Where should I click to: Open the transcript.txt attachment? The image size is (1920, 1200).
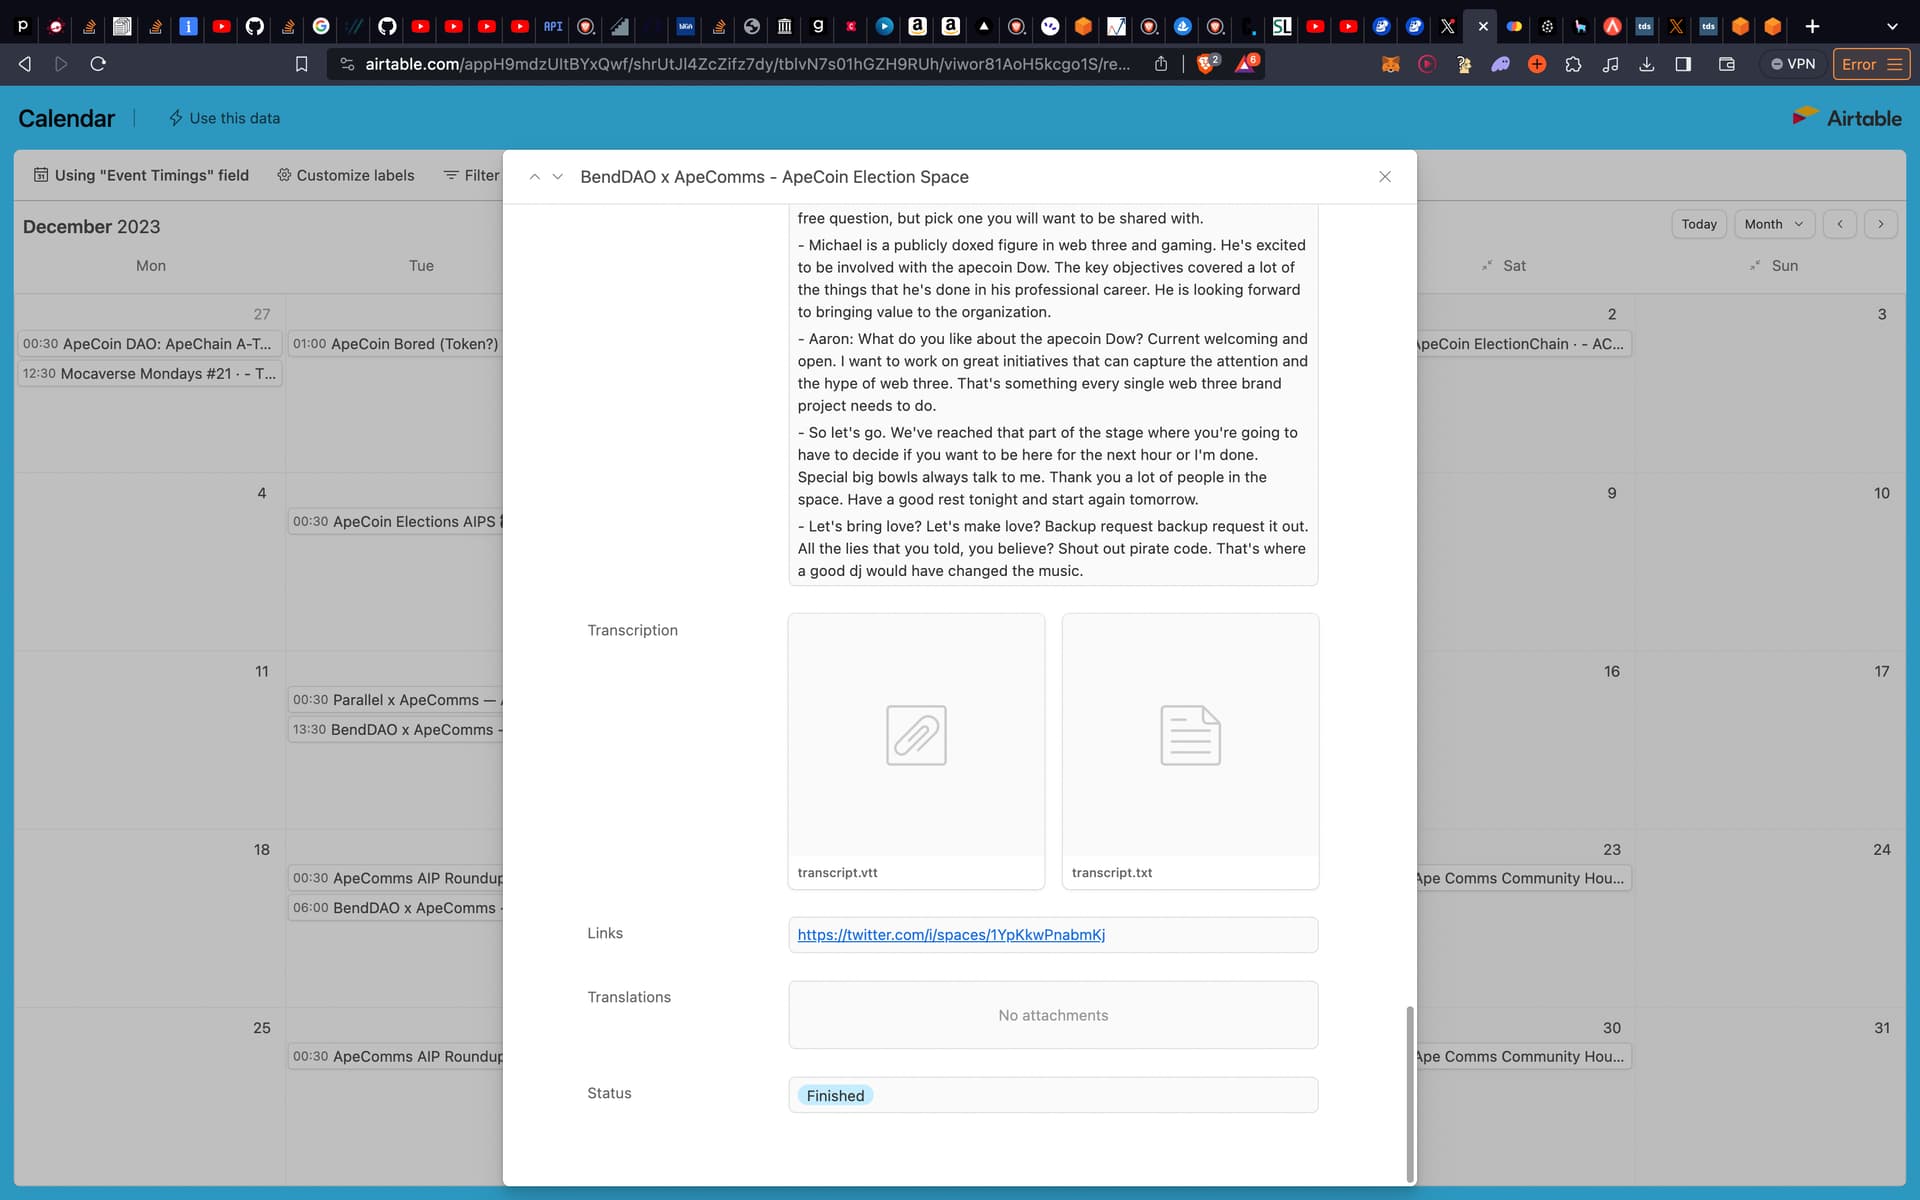click(x=1190, y=736)
